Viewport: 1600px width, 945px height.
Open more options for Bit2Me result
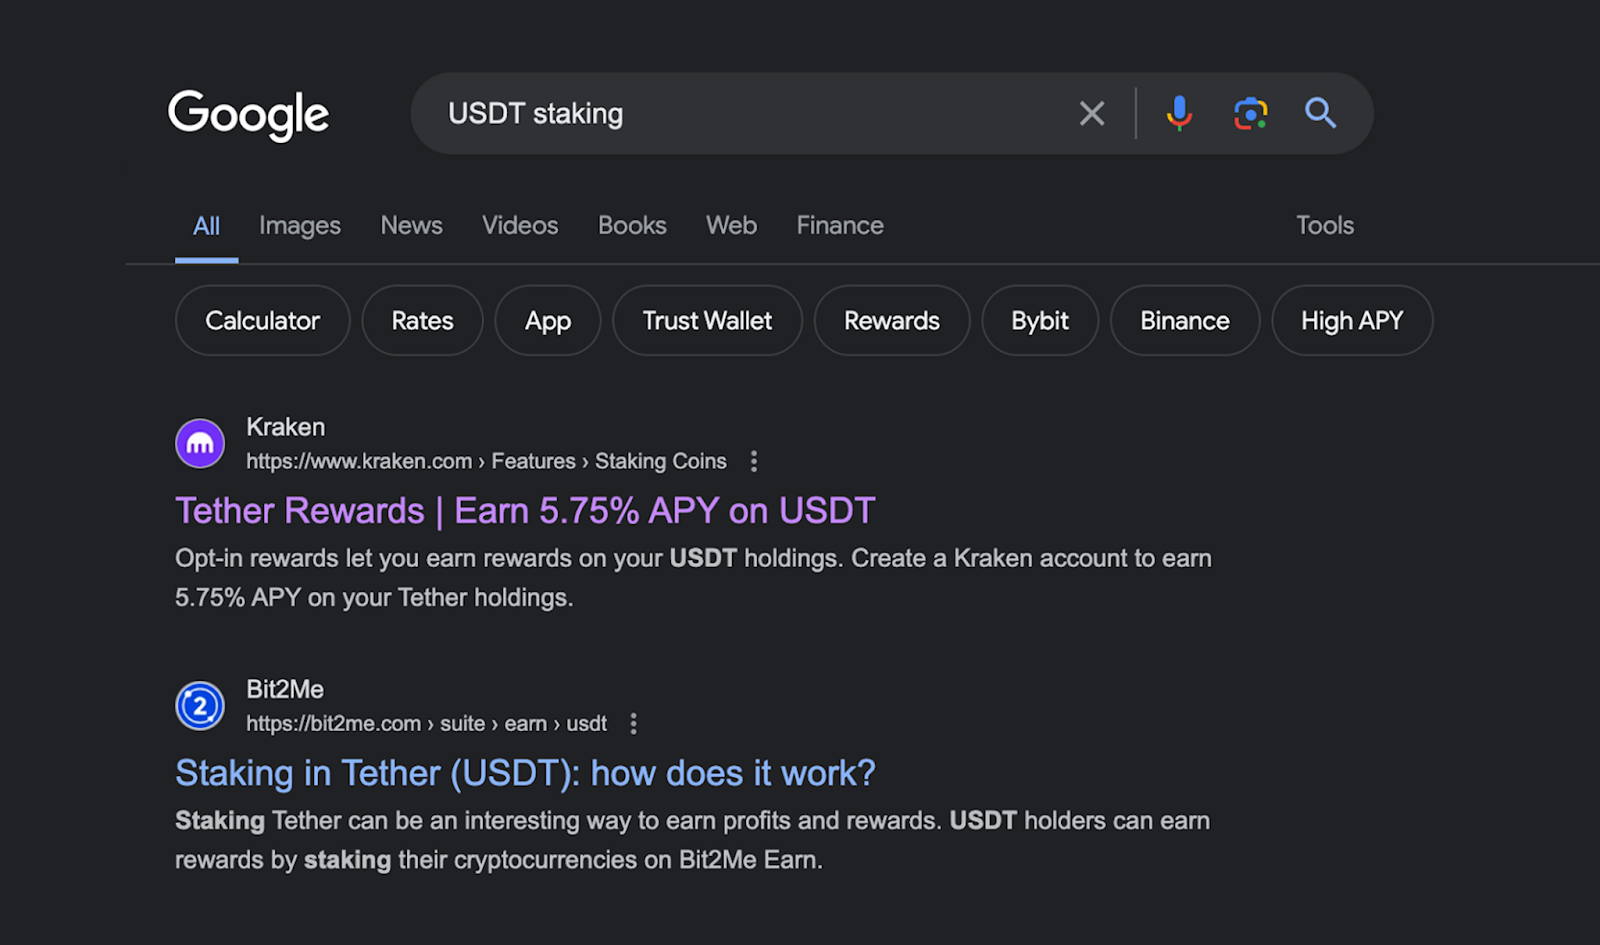click(x=633, y=723)
